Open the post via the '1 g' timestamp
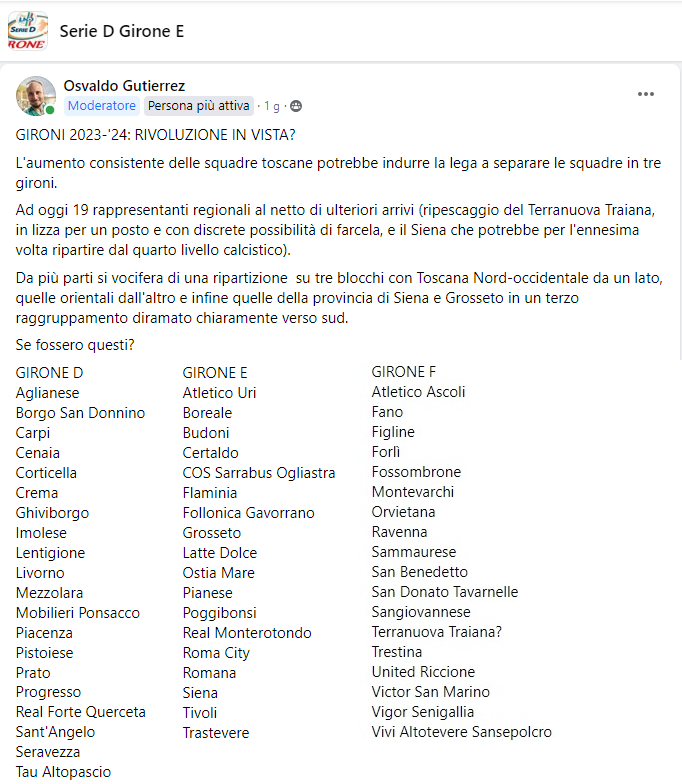682x784 pixels. coord(271,106)
